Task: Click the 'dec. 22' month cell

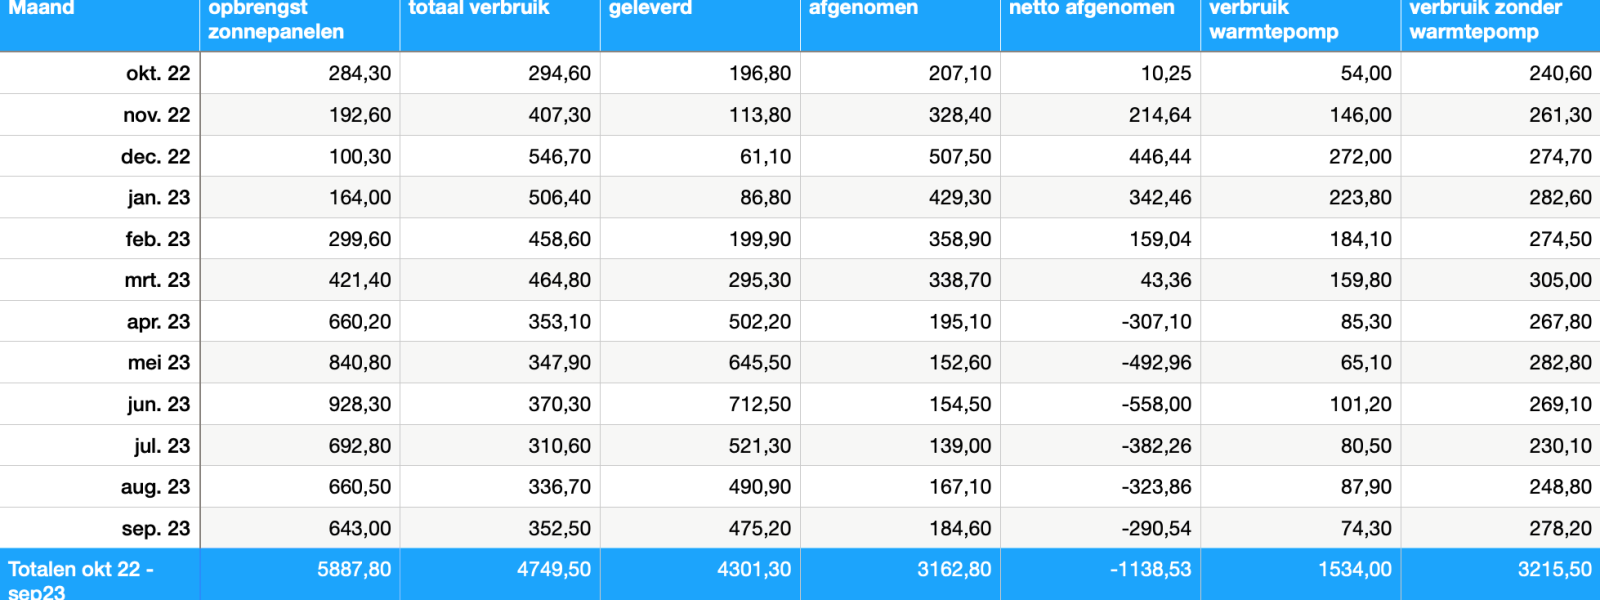Action: pyautogui.click(x=155, y=157)
